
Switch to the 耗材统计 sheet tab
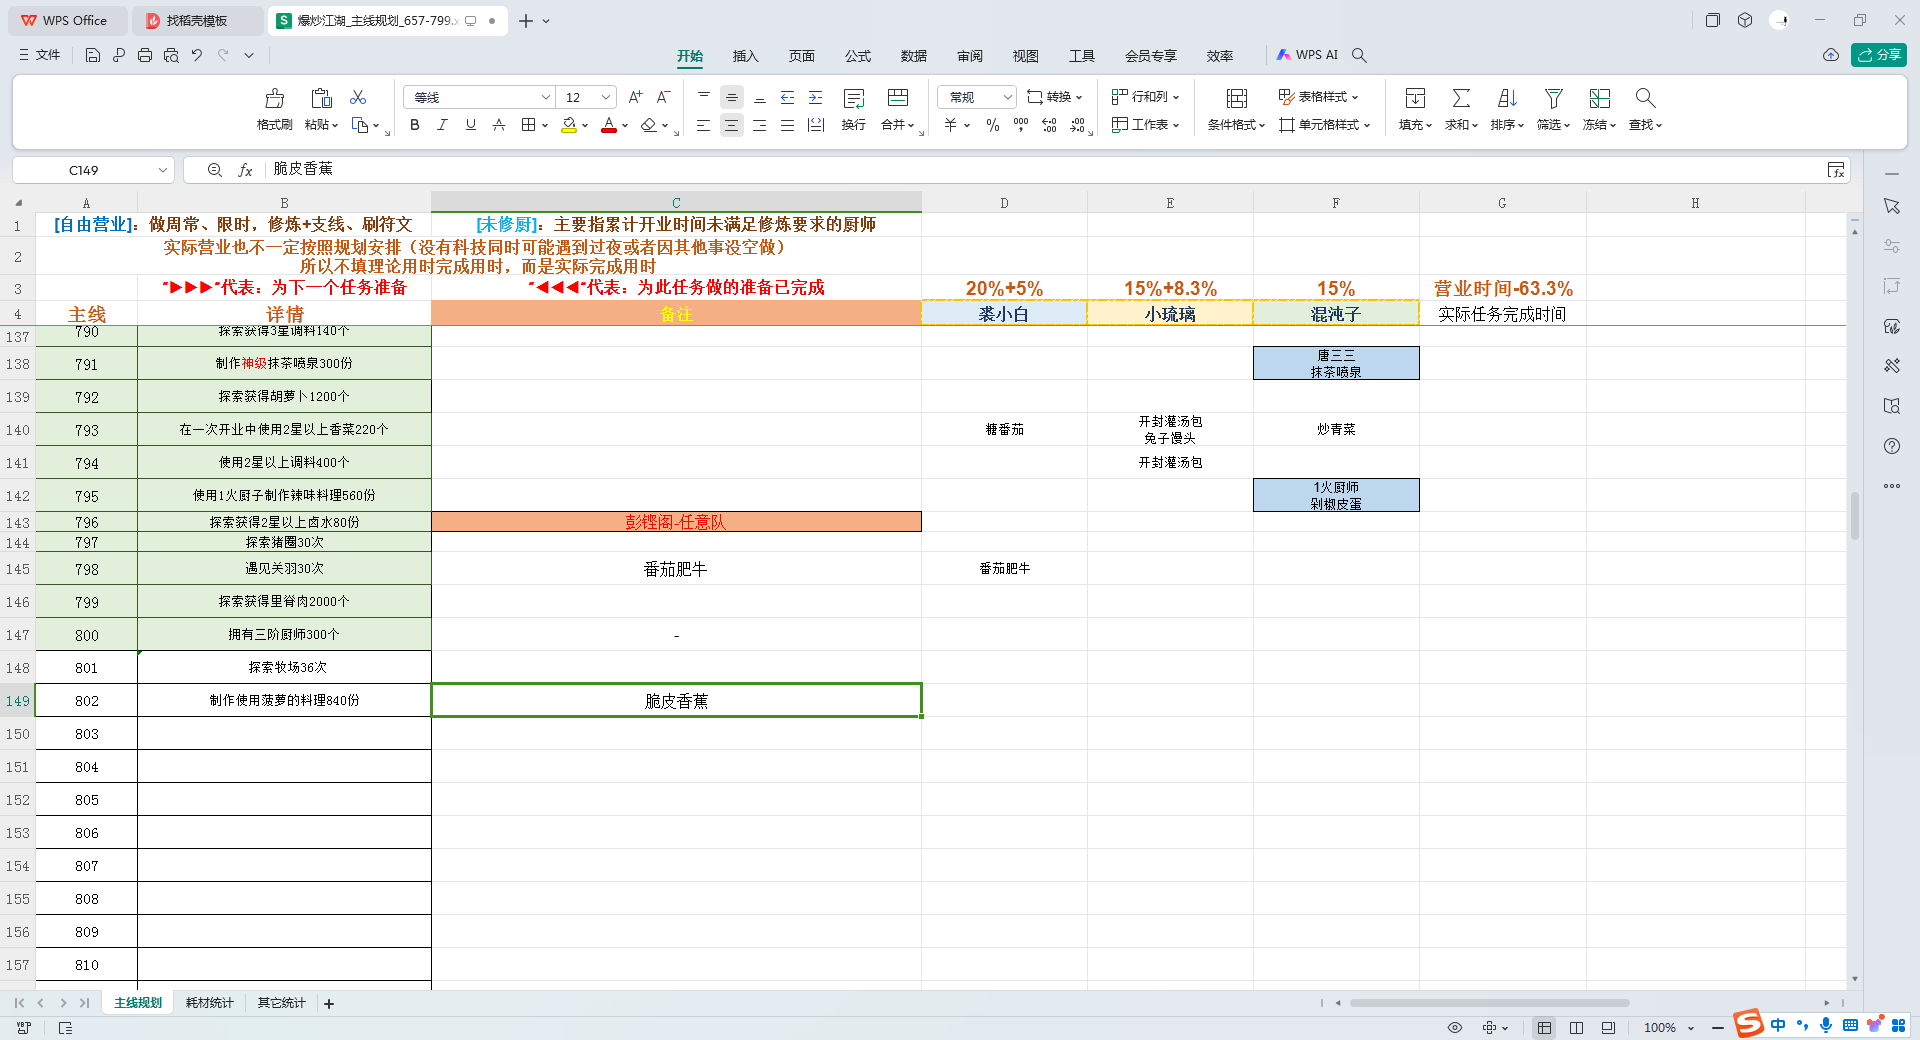209,1003
